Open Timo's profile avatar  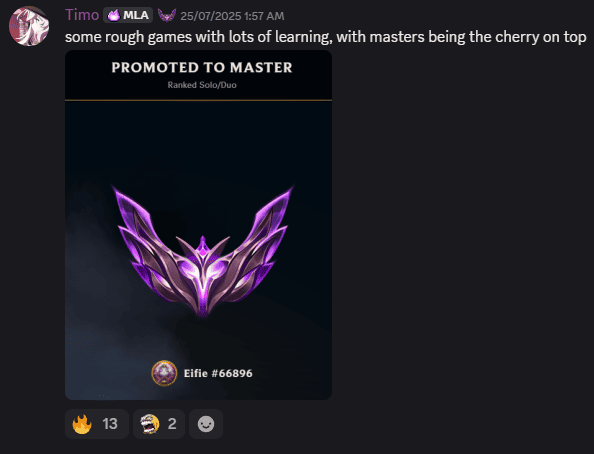tap(29, 26)
